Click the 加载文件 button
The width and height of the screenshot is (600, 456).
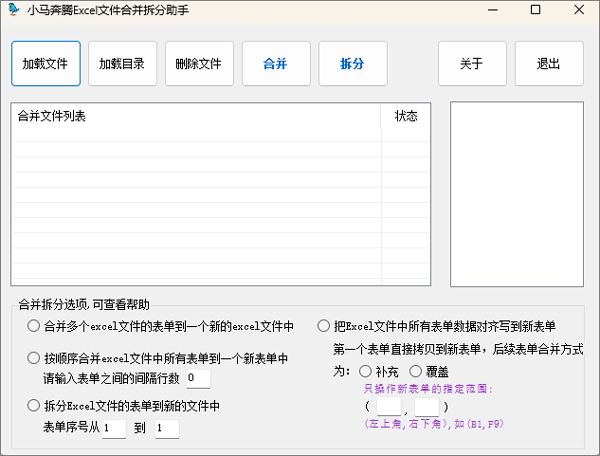pos(46,64)
